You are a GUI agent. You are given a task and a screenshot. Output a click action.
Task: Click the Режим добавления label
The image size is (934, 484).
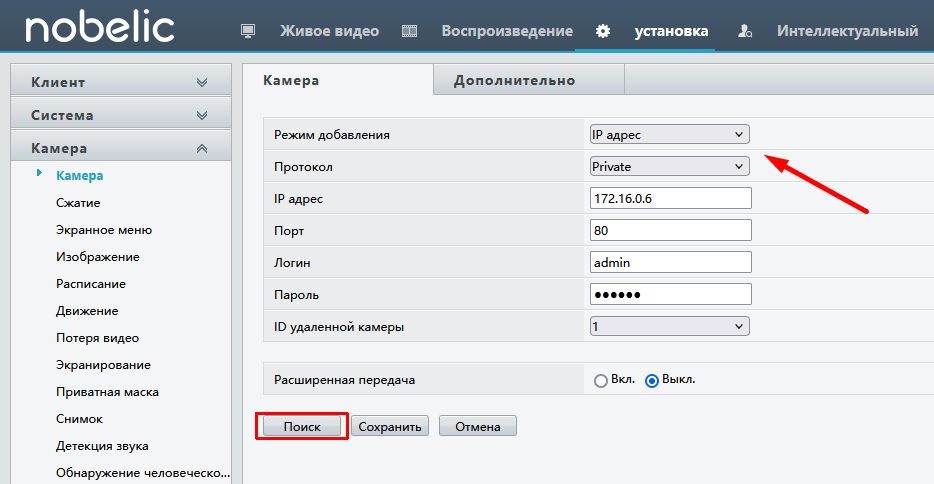pos(332,135)
